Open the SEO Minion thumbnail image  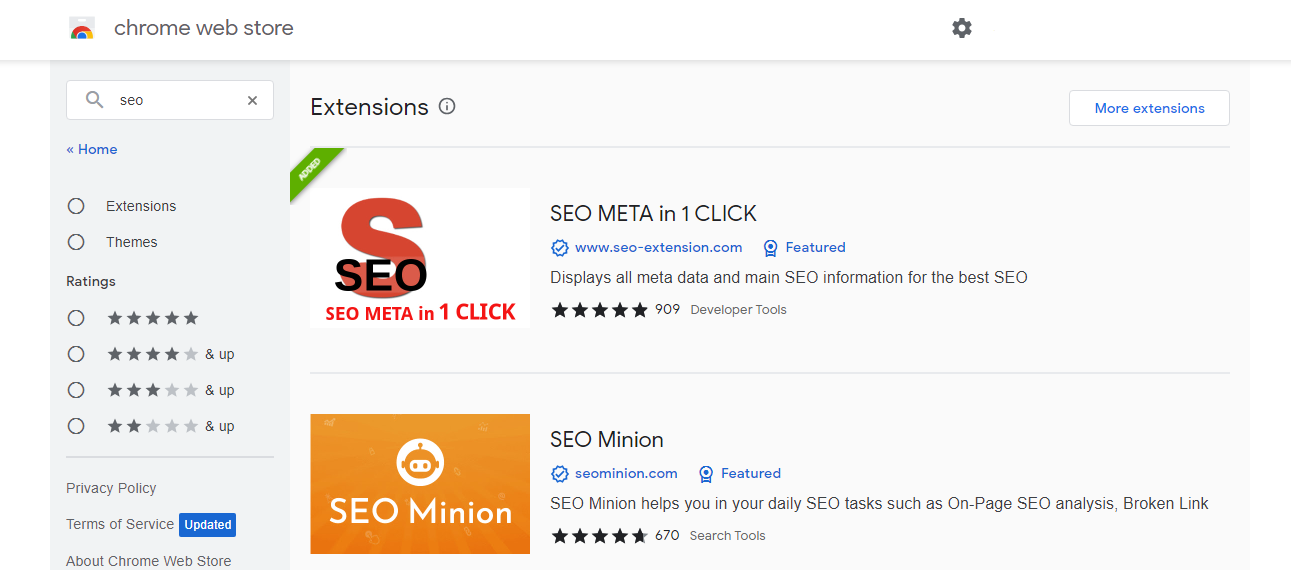pyautogui.click(x=420, y=484)
